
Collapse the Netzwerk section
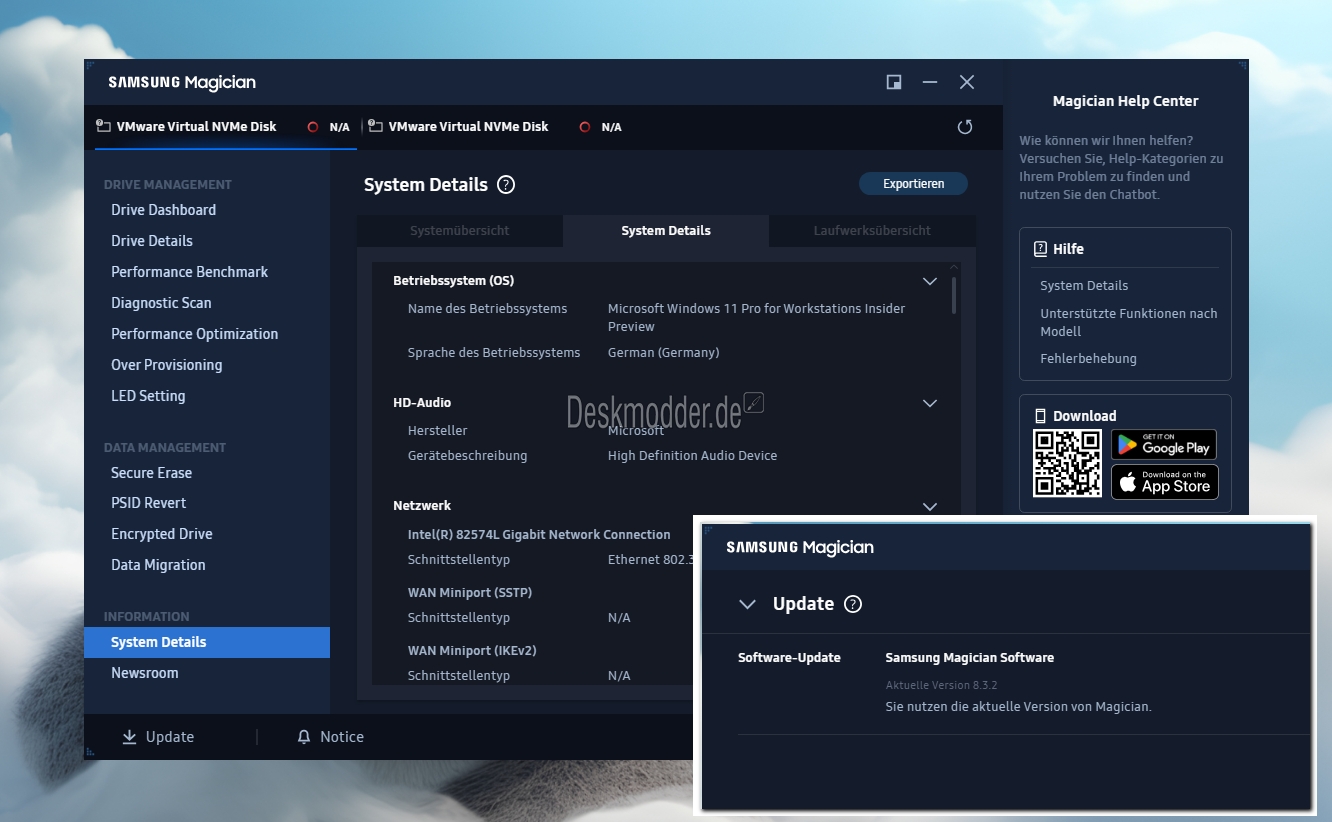pos(930,506)
